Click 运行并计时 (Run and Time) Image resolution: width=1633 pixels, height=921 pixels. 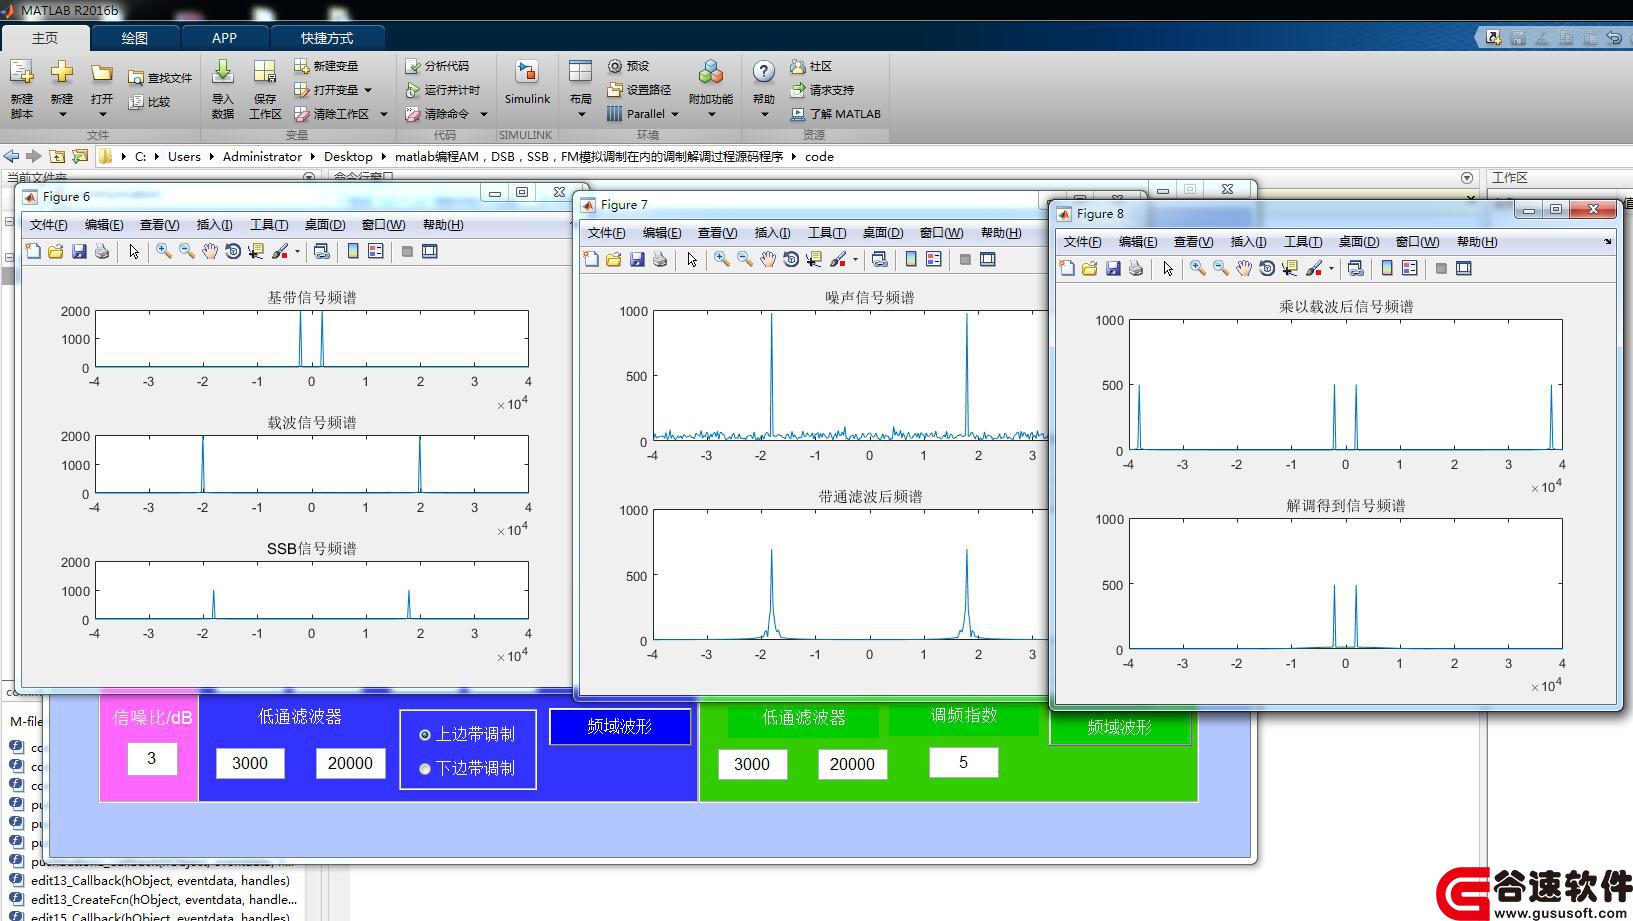tap(443, 90)
